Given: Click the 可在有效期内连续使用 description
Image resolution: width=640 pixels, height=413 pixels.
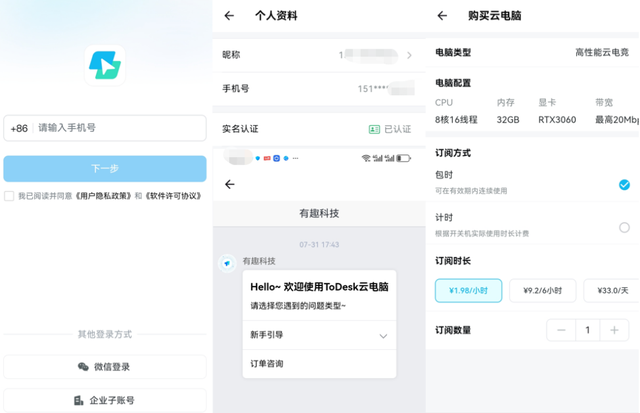Looking at the screenshot, I should click(471, 191).
